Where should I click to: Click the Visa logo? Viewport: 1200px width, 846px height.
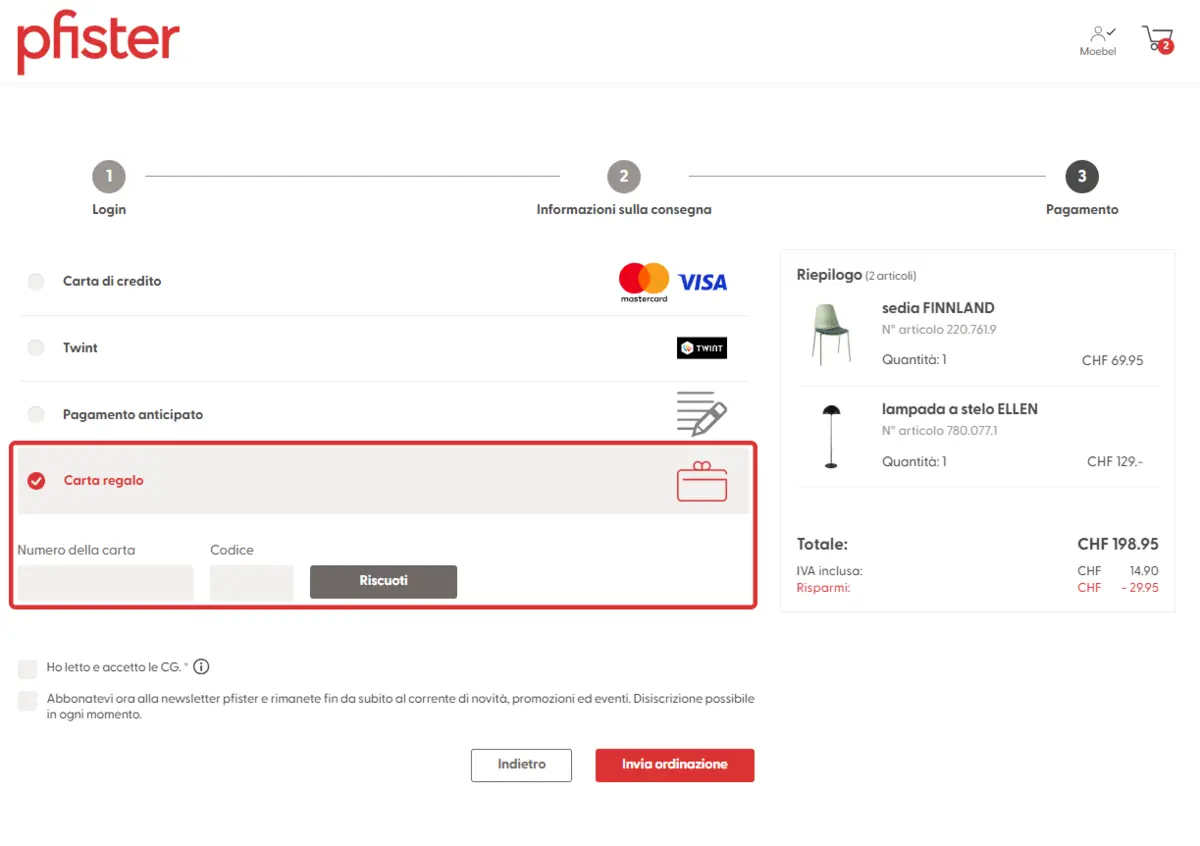pyautogui.click(x=702, y=282)
